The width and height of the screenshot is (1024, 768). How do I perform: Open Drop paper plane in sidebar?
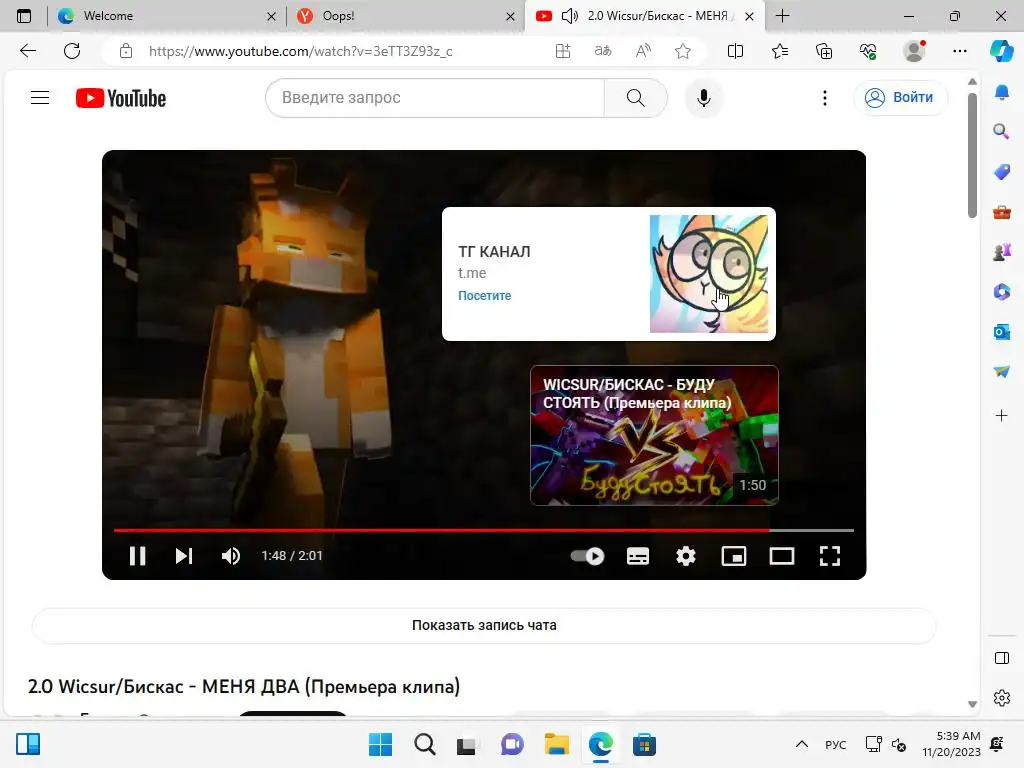[x=1002, y=372]
